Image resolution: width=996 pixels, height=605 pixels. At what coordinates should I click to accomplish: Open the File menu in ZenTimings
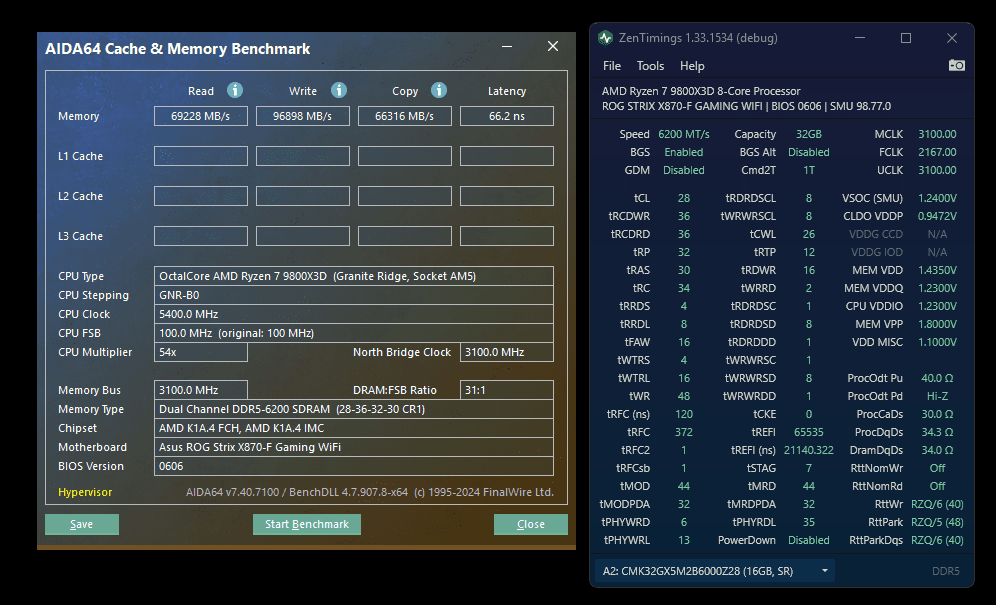point(612,66)
